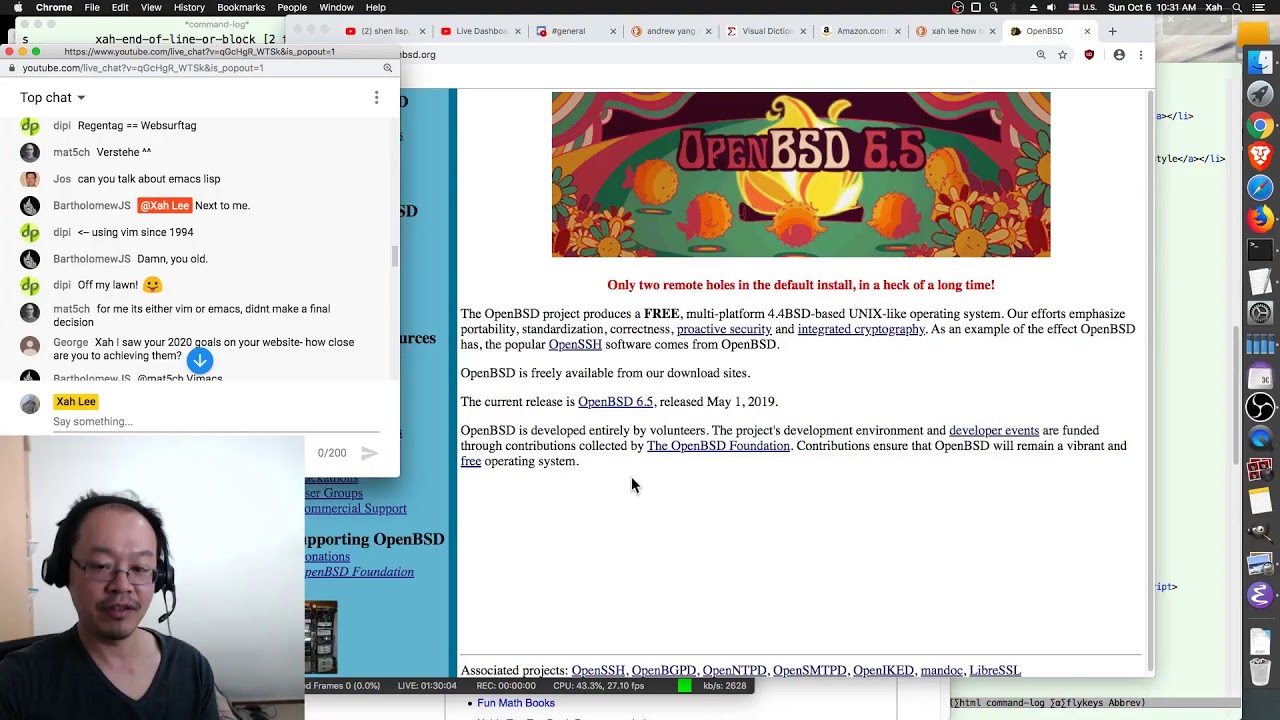The image size is (1280, 720).
Task: Open the mandoc associated project link
Action: coord(941,671)
